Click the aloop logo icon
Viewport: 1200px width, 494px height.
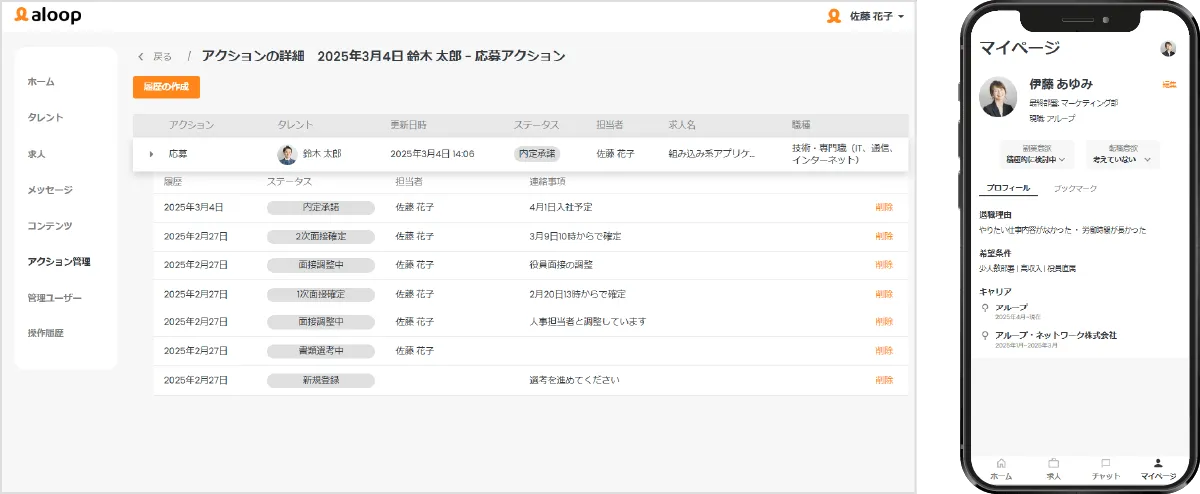click(21, 15)
